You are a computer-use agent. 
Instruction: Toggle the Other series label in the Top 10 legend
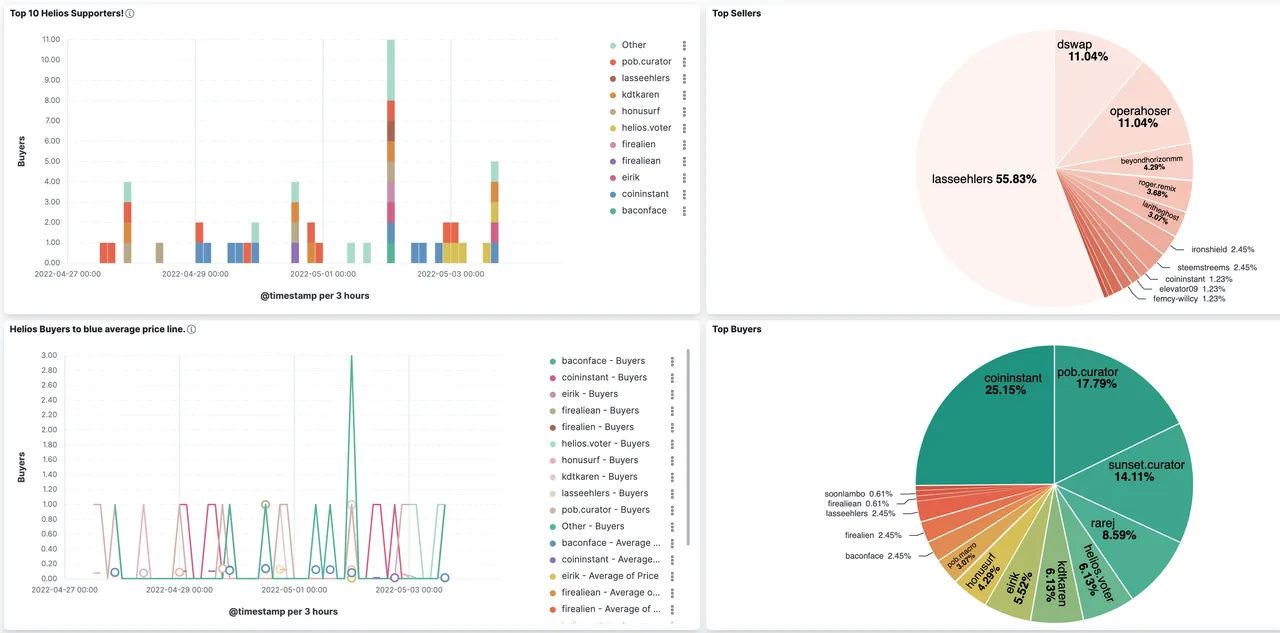pyautogui.click(x=634, y=45)
